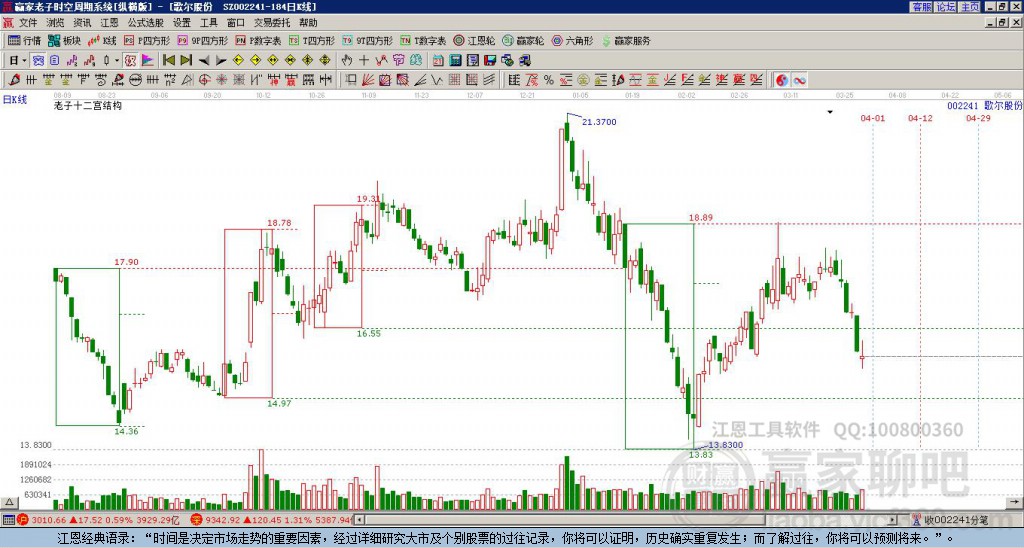Open the 文件 menu
1024x548 pixels.
pos(28,23)
